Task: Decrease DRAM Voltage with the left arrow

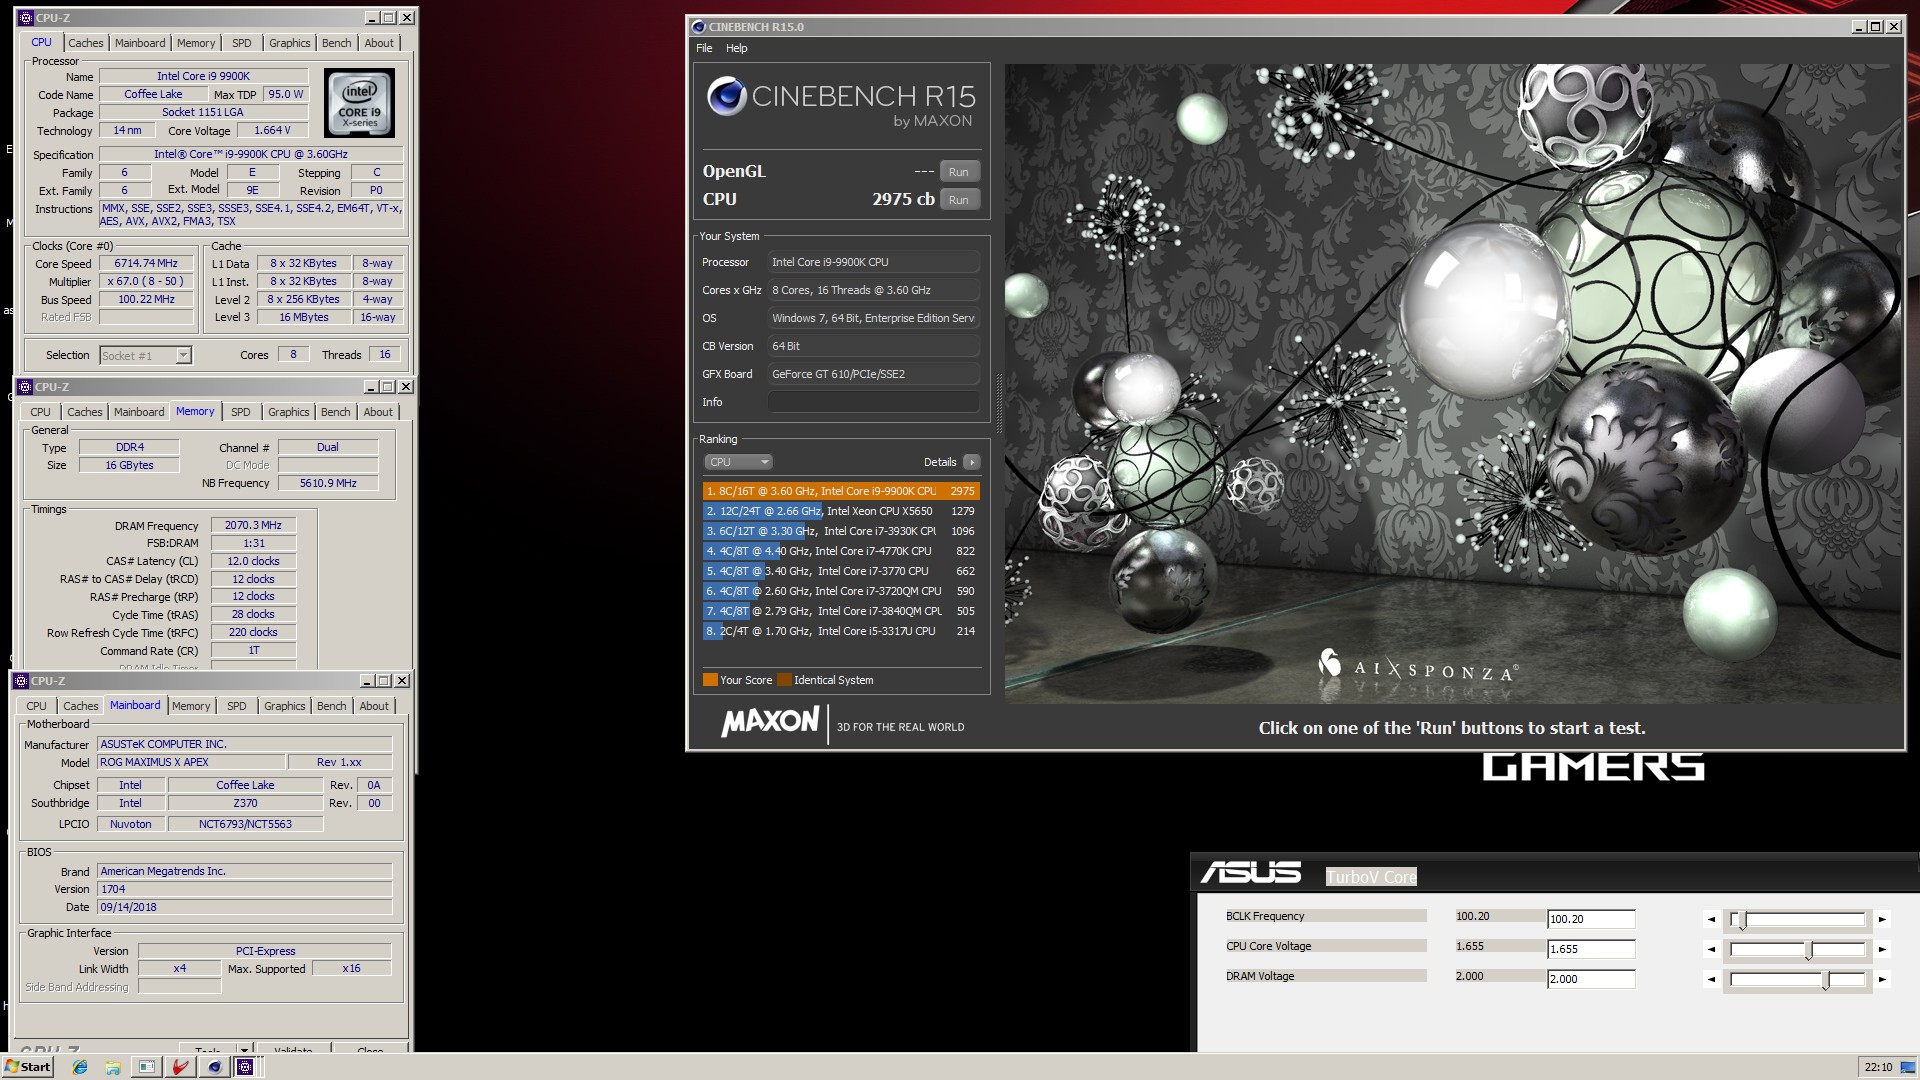Action: click(x=1711, y=979)
